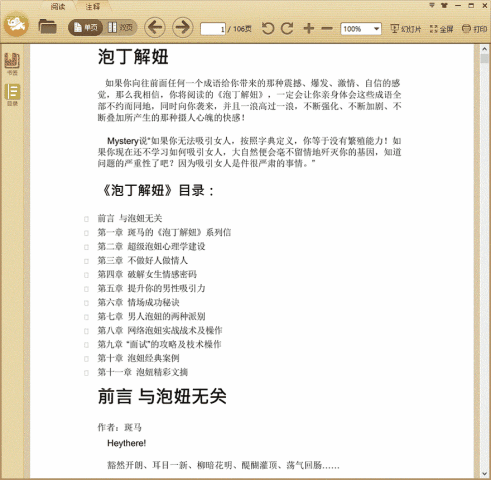Zoom out with the minus icon
This screenshot has height=480, width=491.
click(x=327, y=29)
